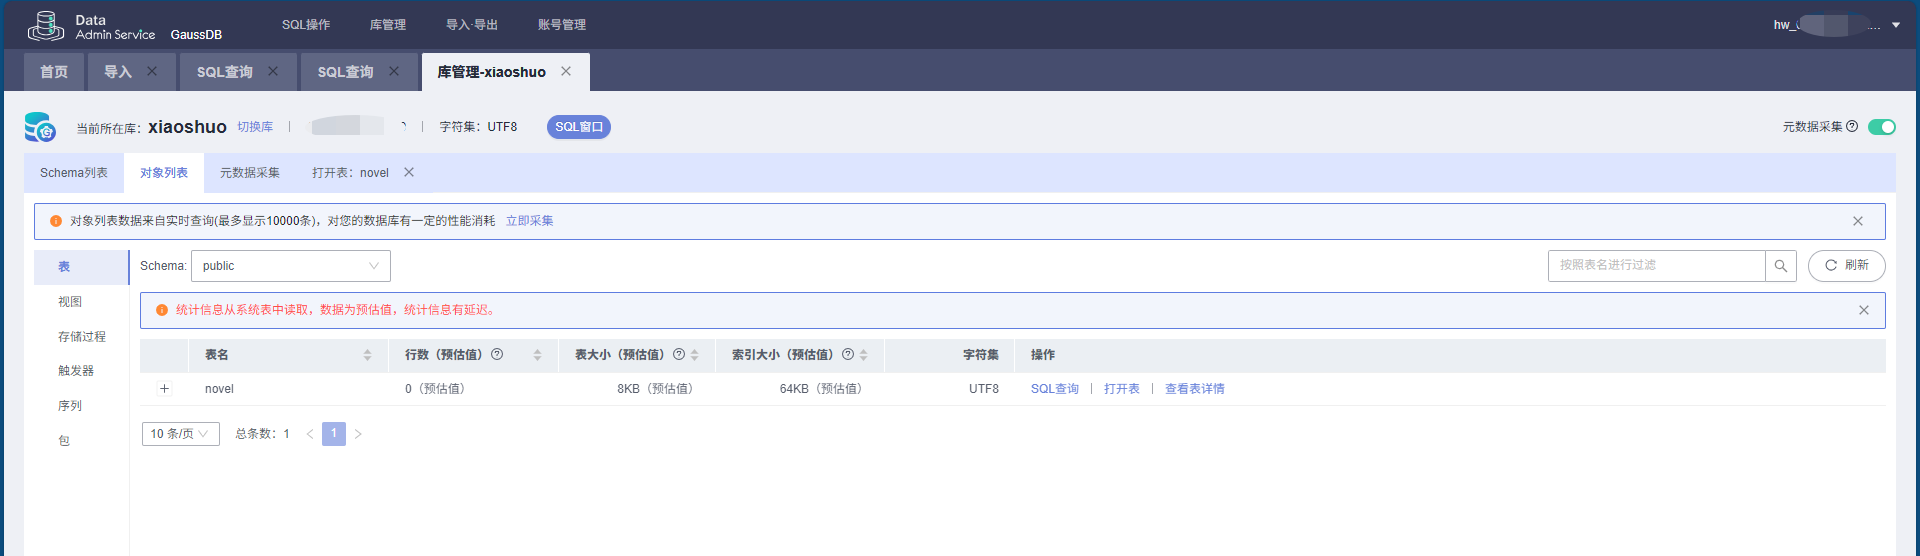Open the 10 条/页 page size dropdown
Screen dimensions: 1920x556
click(x=181, y=434)
